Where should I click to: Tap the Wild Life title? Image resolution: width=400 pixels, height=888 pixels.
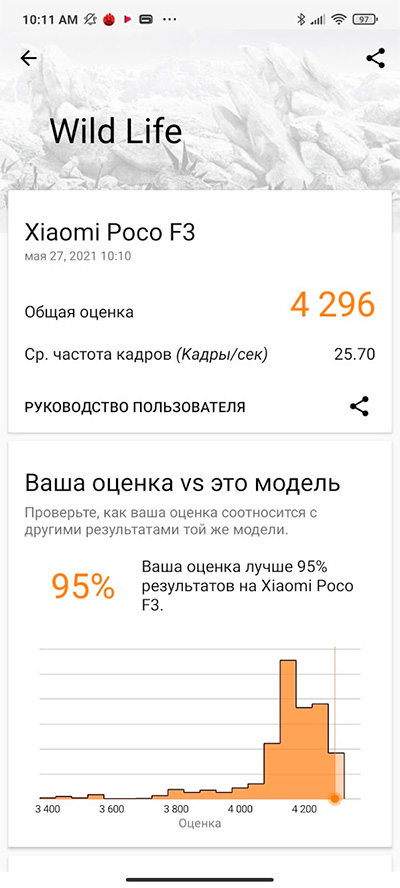click(116, 131)
